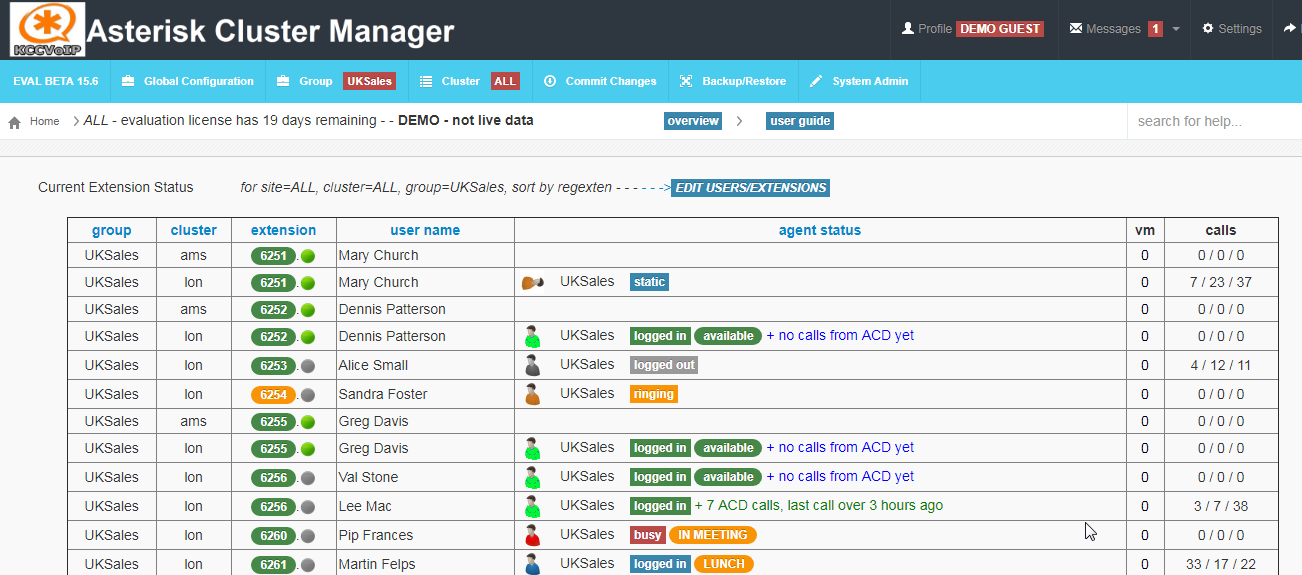Click the Backup/Restore icon
This screenshot has height=575, width=1302.
pos(685,81)
